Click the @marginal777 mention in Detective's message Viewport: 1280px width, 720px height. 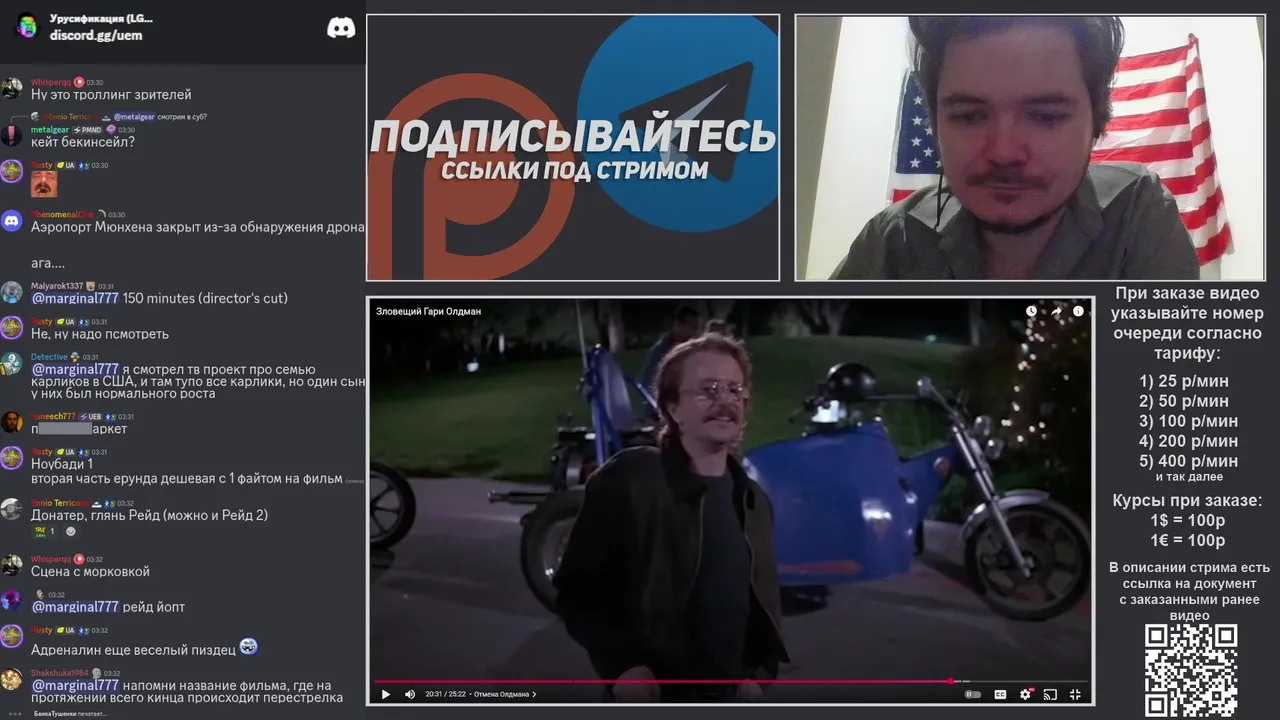(75, 369)
